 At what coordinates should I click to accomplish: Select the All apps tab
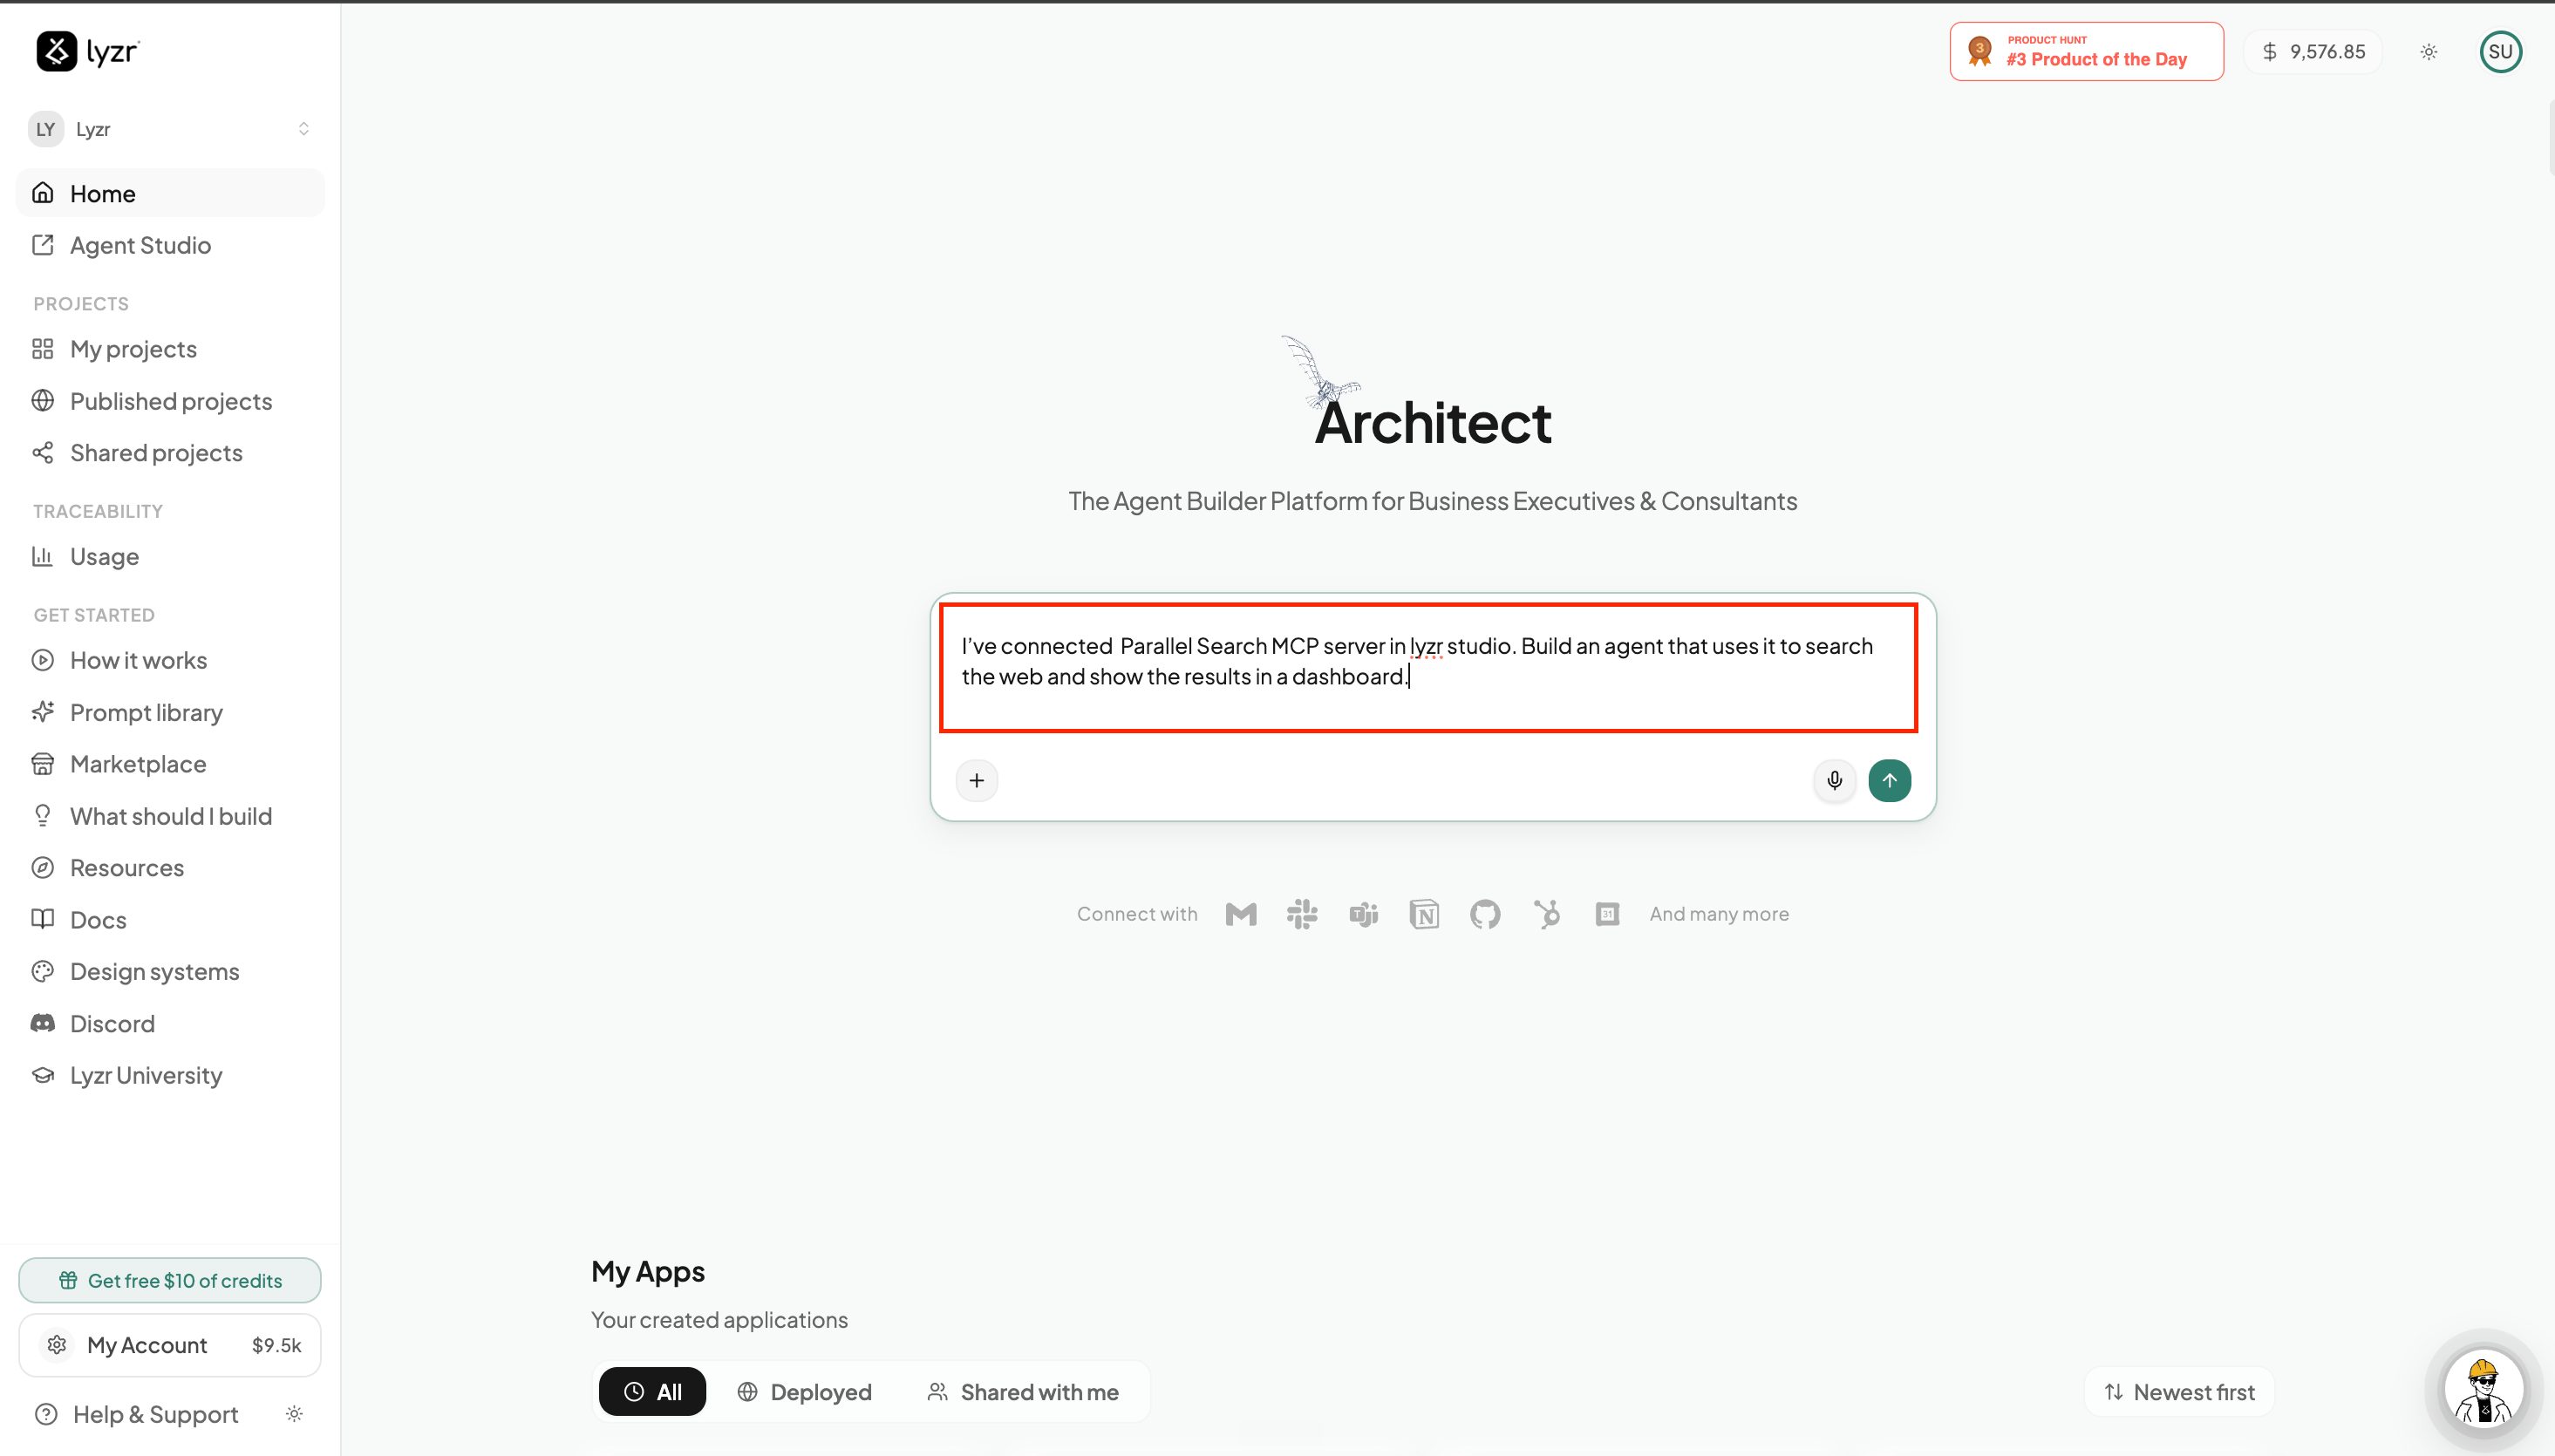click(x=652, y=1392)
